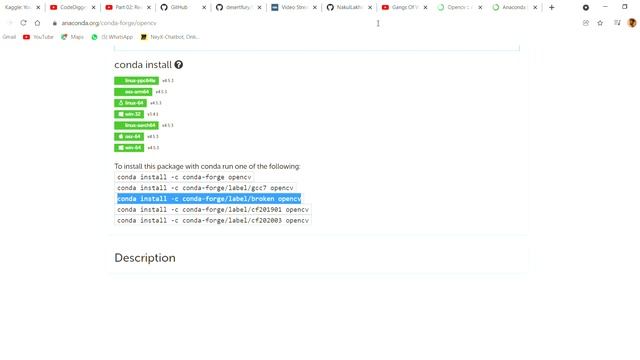Click the label/cf201901 install command

[x=213, y=209]
